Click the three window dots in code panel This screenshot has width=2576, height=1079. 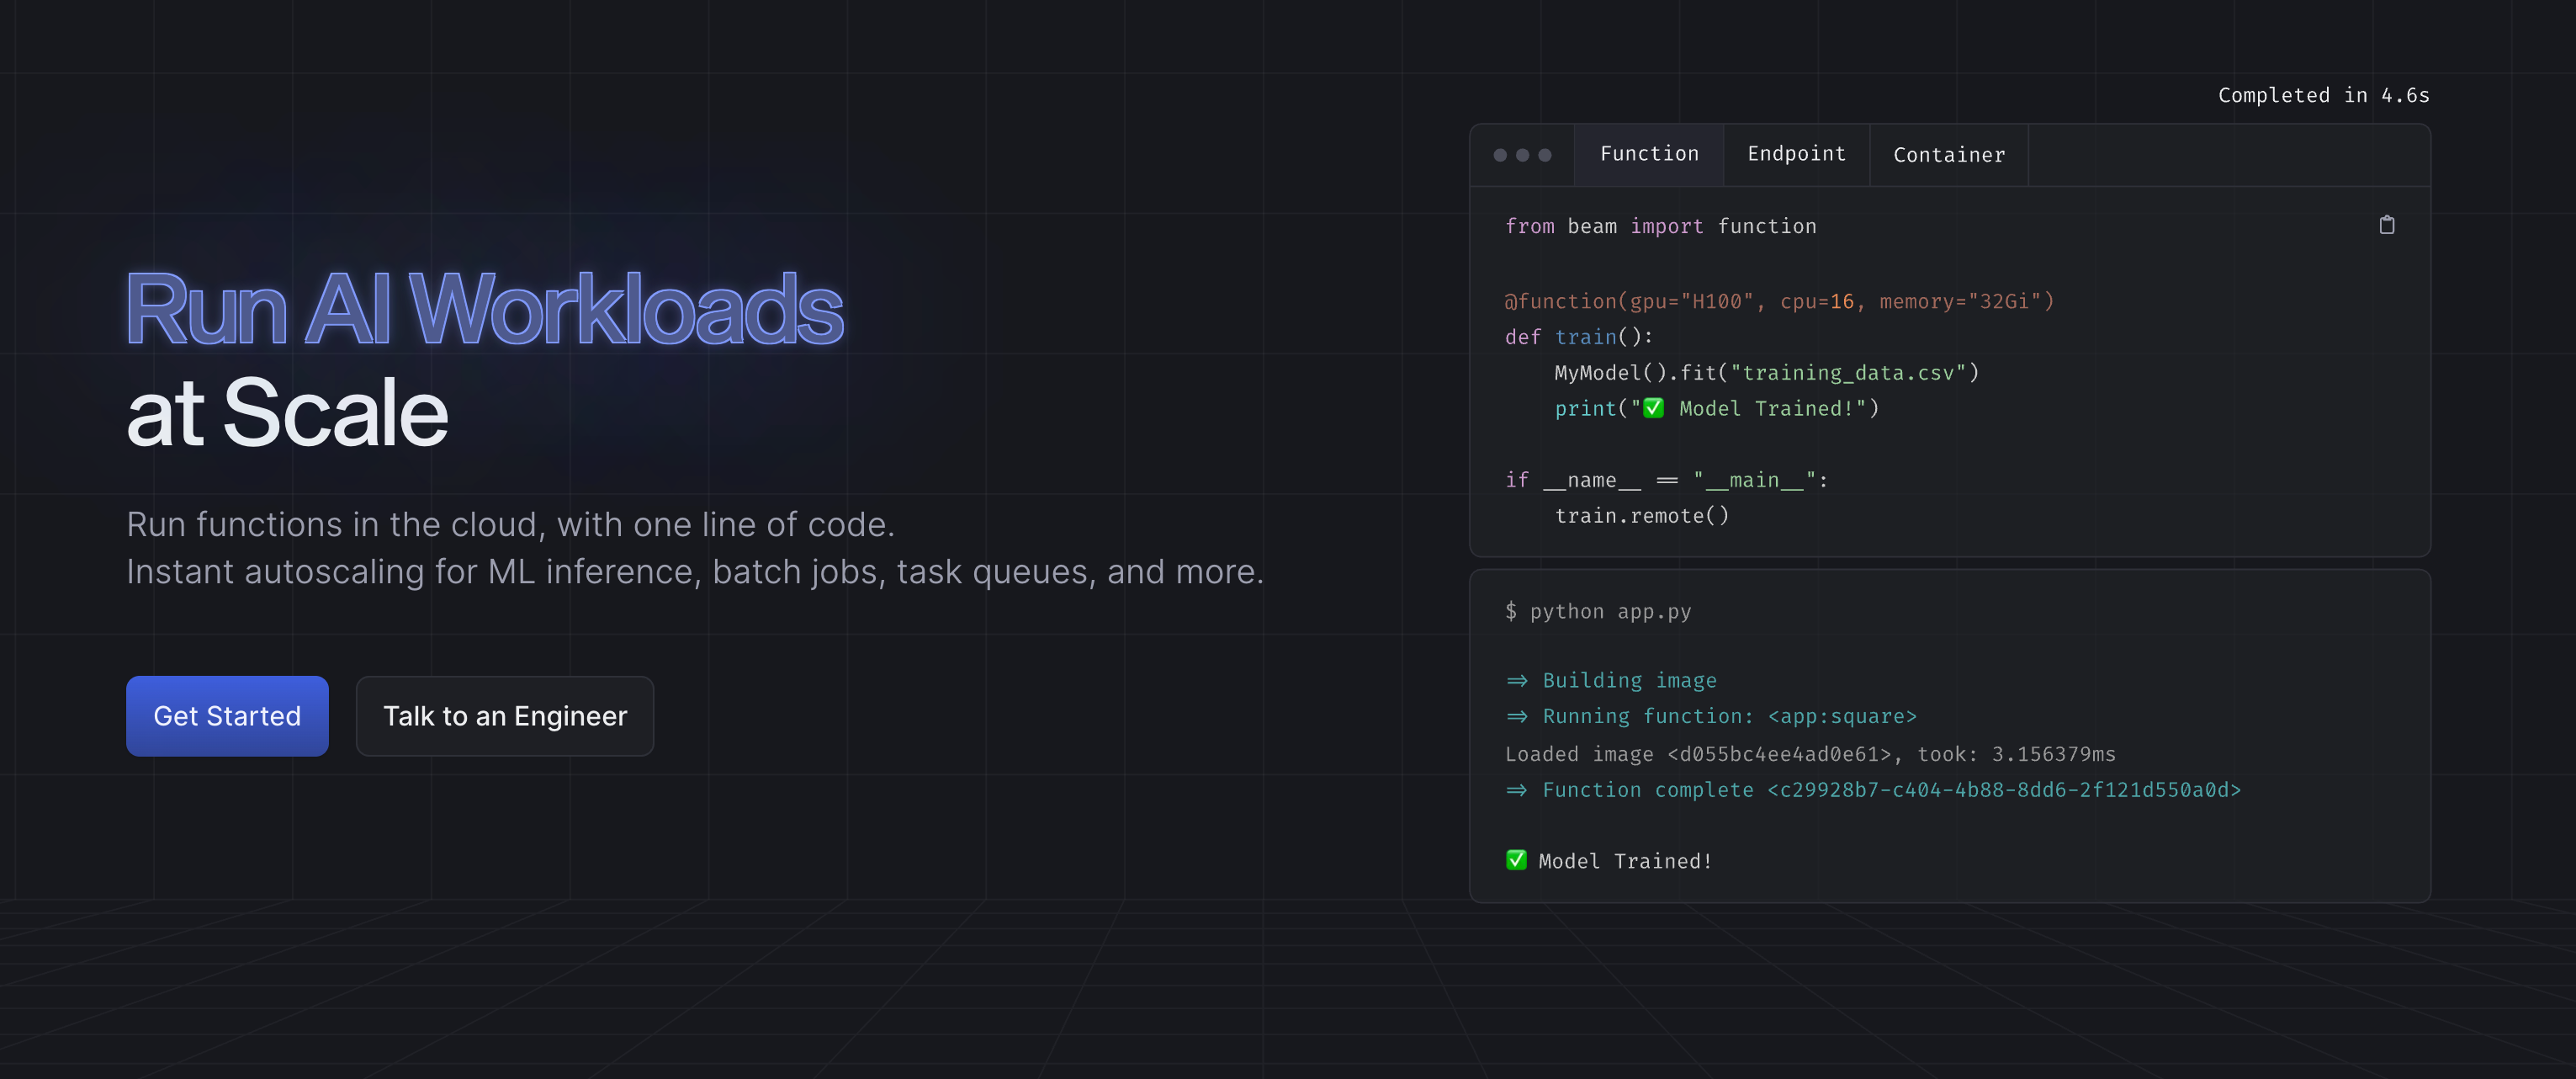click(x=1522, y=155)
